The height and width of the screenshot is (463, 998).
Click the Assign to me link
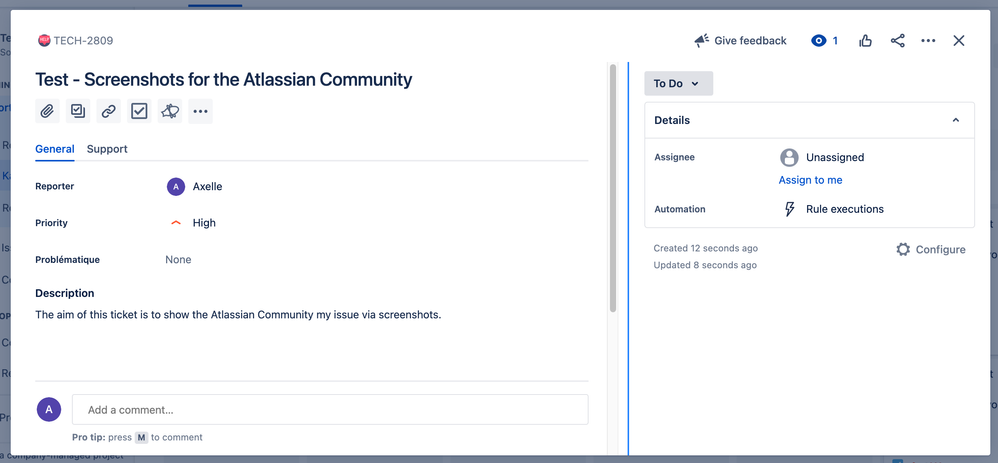[x=810, y=180]
